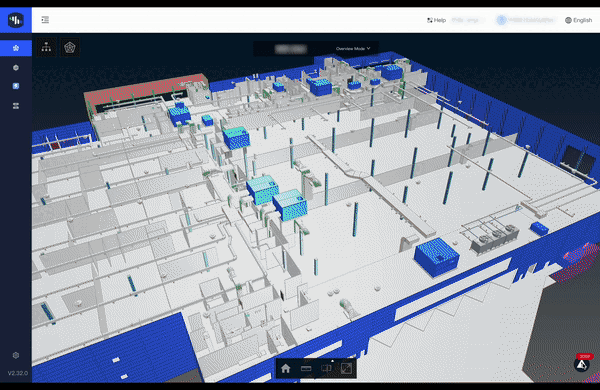Screen dimensions: 600x390
Task: Reset view with the home icon
Action: tap(285, 369)
